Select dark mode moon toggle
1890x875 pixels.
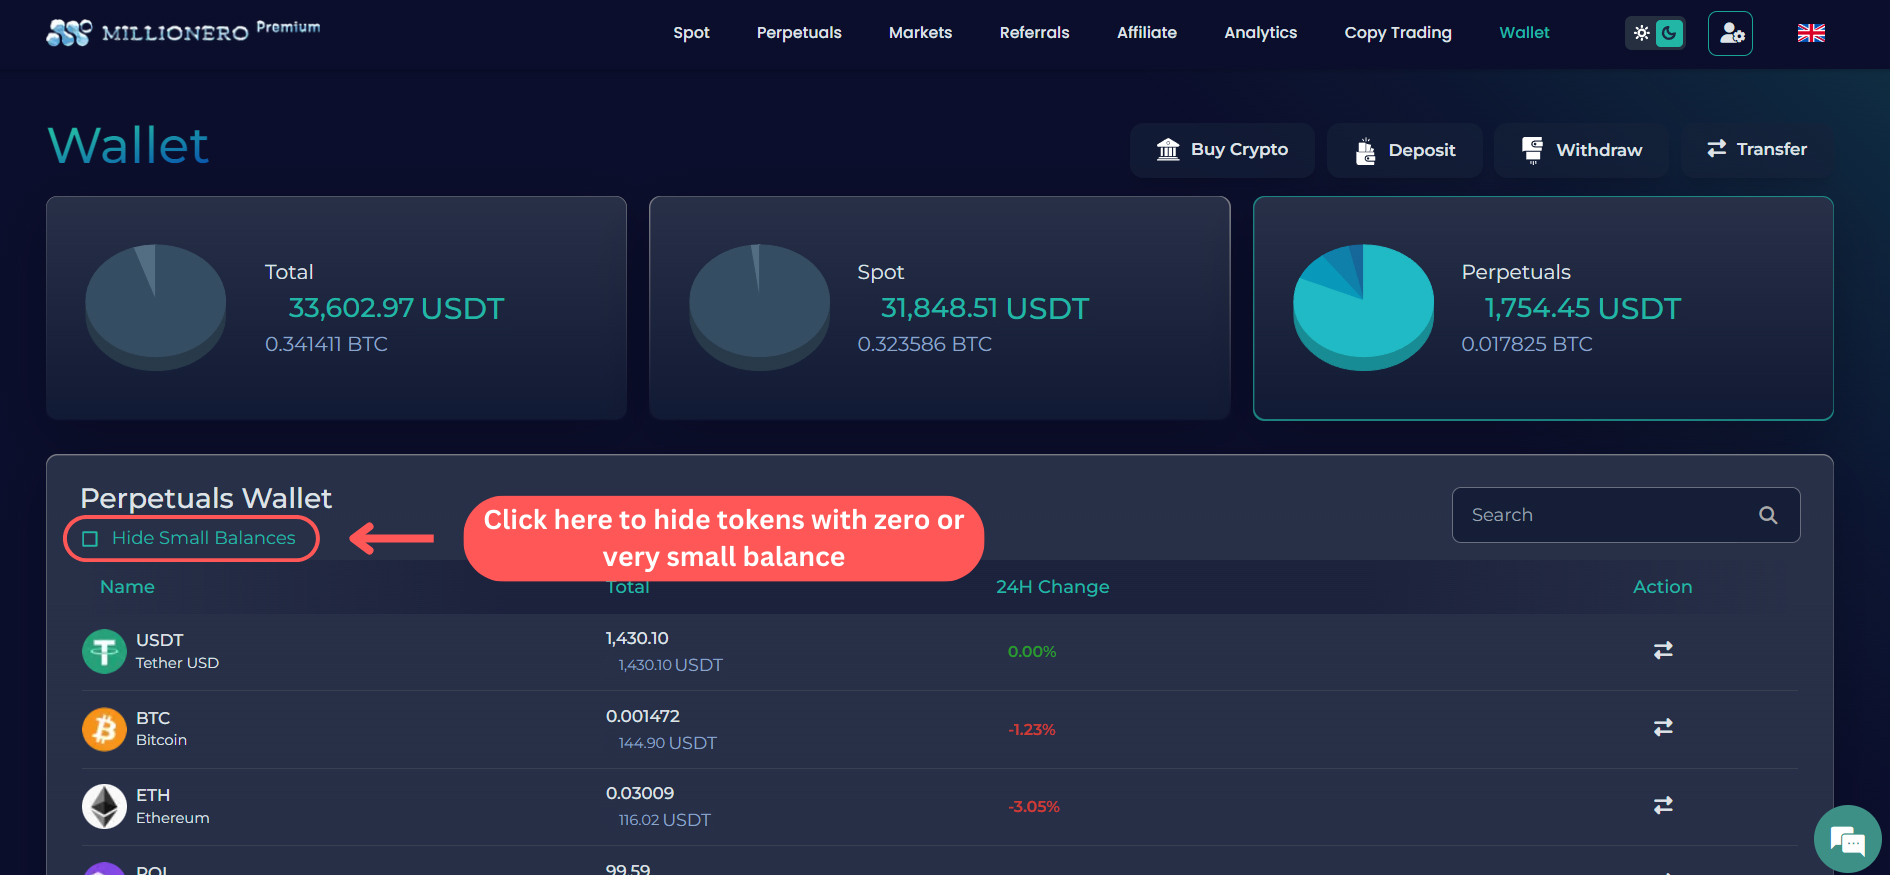[1669, 33]
